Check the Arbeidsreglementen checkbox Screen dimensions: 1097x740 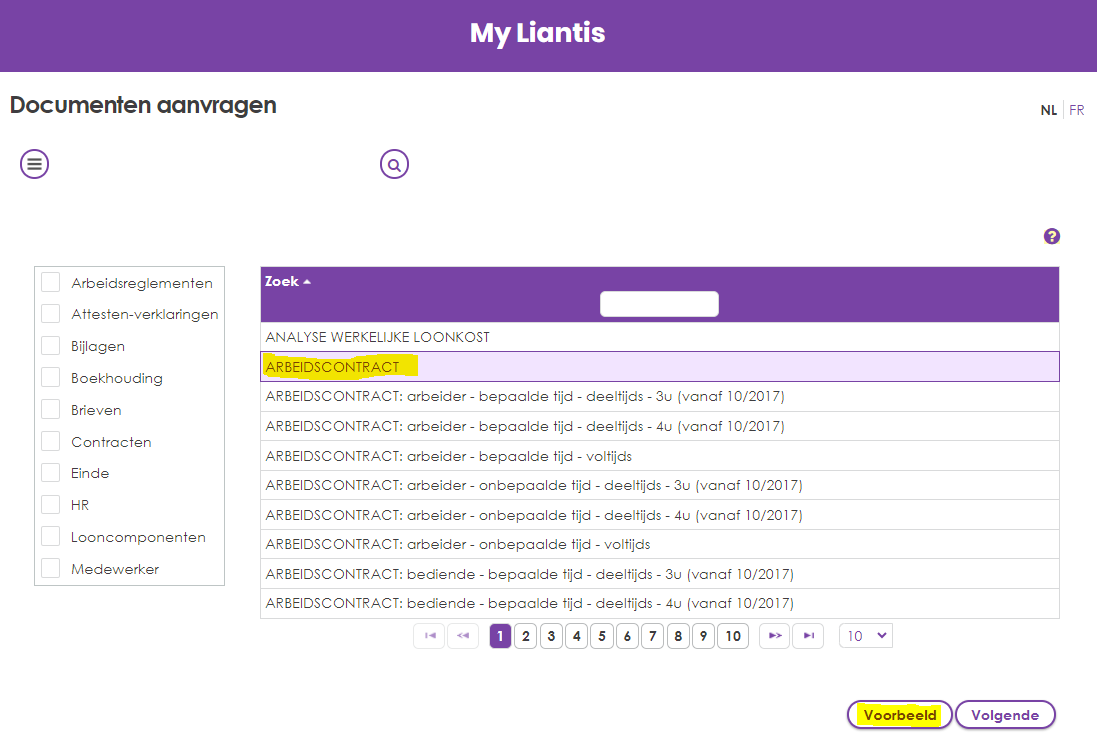click(50, 282)
